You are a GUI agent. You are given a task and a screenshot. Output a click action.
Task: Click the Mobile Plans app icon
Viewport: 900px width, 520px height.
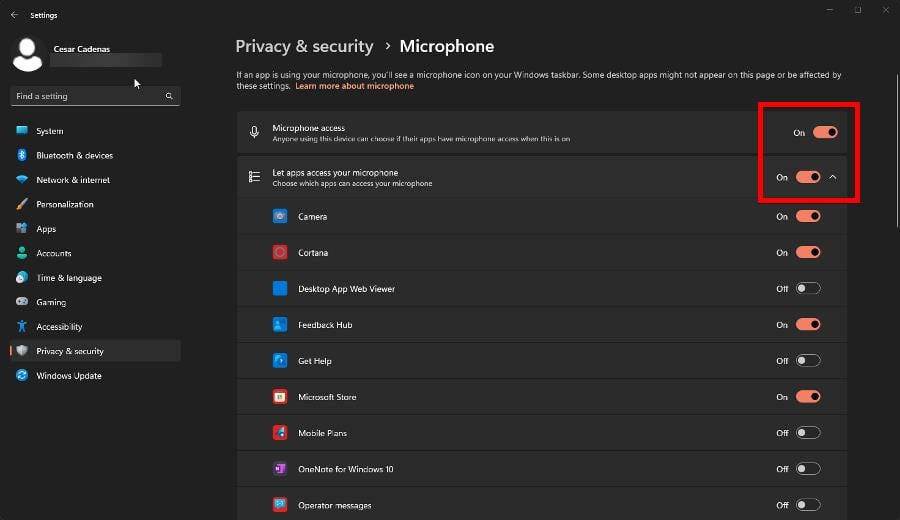point(280,433)
